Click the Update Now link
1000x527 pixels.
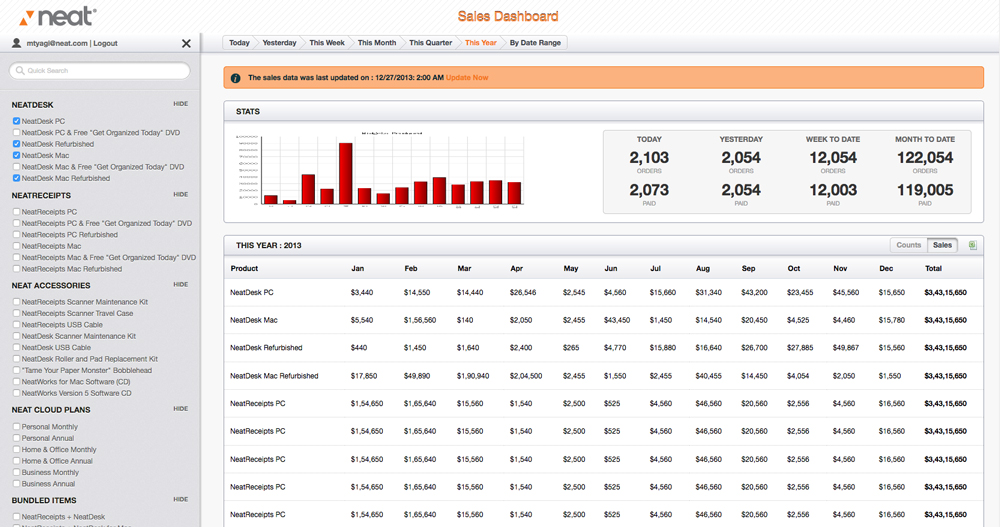pyautogui.click(x=467, y=78)
